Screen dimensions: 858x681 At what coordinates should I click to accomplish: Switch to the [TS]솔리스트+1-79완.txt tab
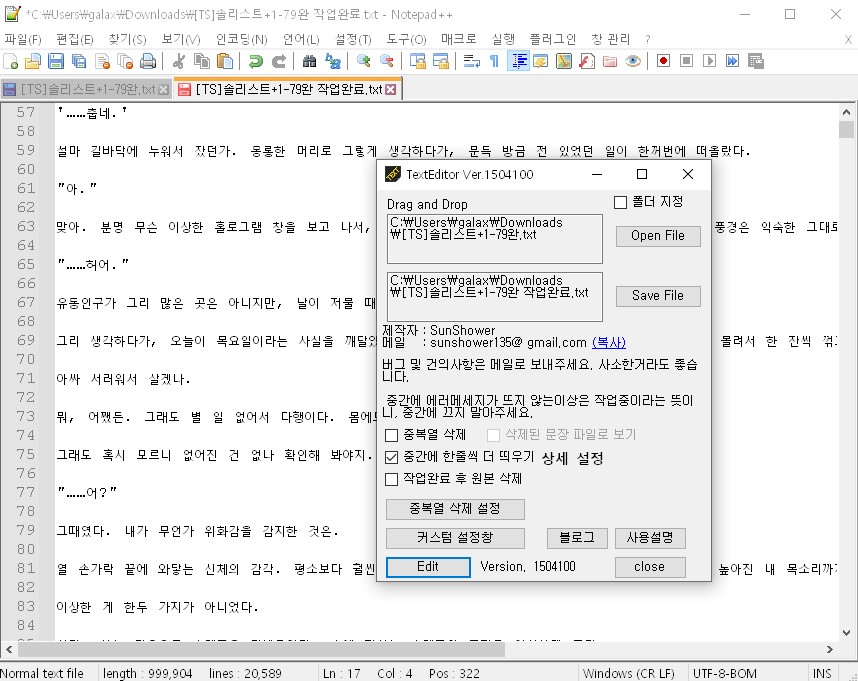[88, 89]
